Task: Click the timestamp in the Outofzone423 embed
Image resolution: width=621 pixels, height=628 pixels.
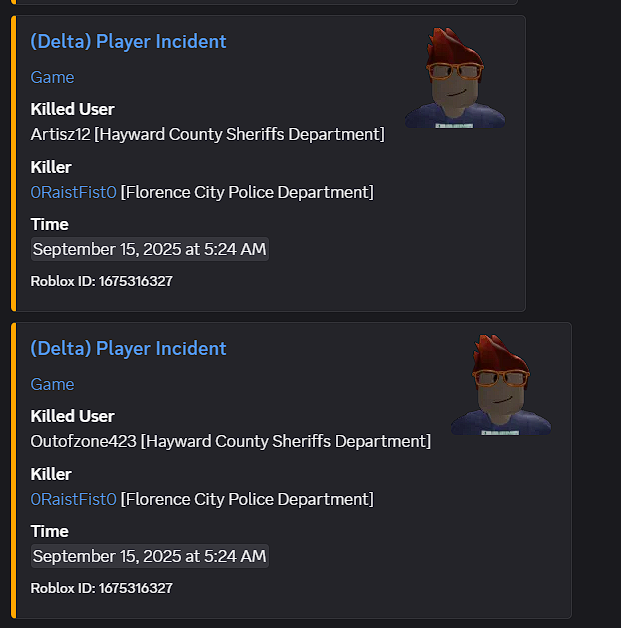Action: pyautogui.click(x=149, y=556)
